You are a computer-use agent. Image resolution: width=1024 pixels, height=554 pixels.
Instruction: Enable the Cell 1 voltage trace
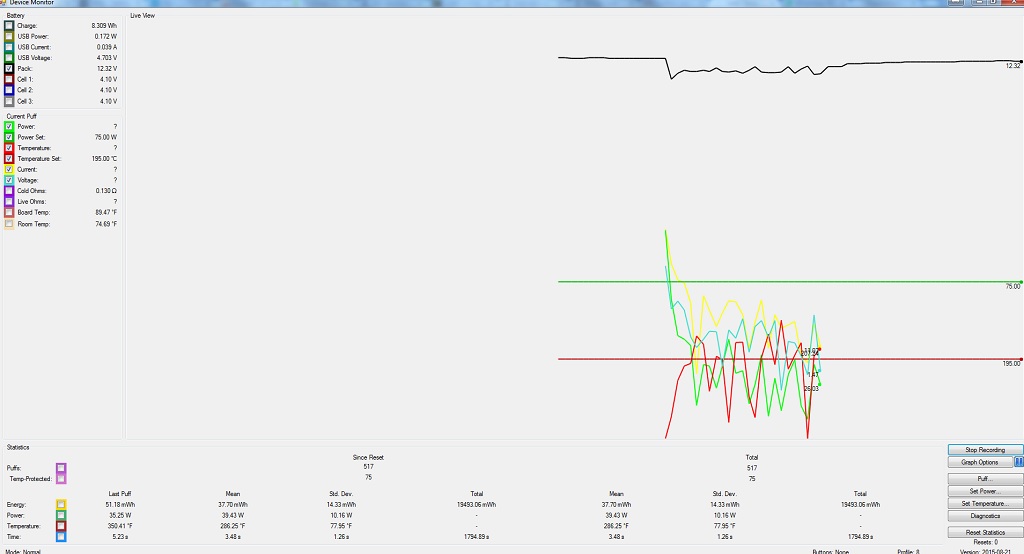coord(9,79)
